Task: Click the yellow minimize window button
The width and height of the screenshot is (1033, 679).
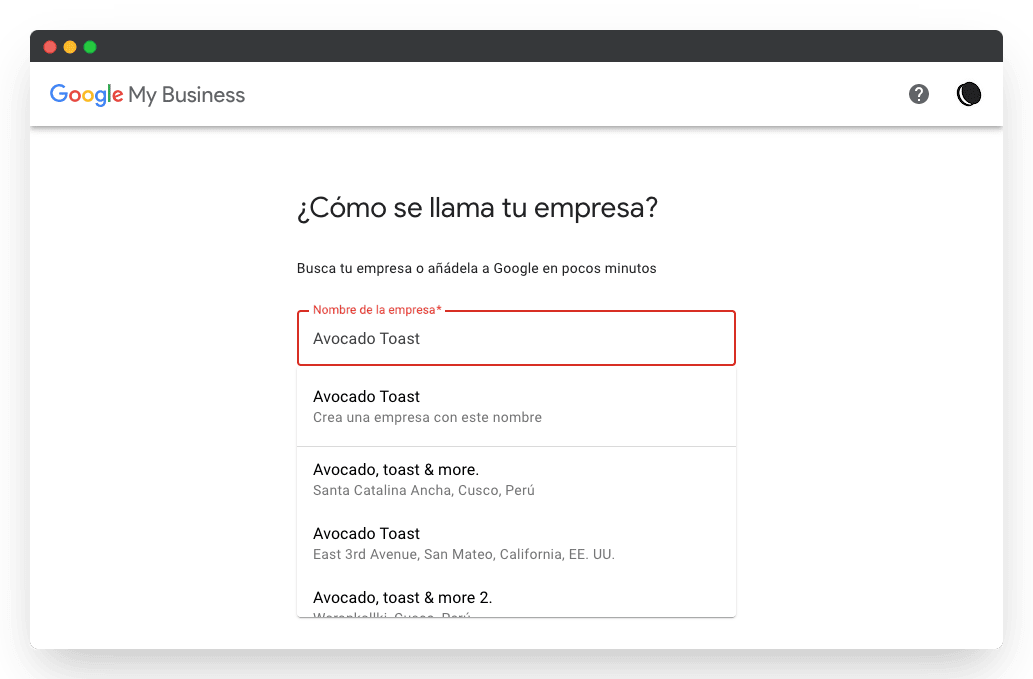Action: click(x=70, y=47)
